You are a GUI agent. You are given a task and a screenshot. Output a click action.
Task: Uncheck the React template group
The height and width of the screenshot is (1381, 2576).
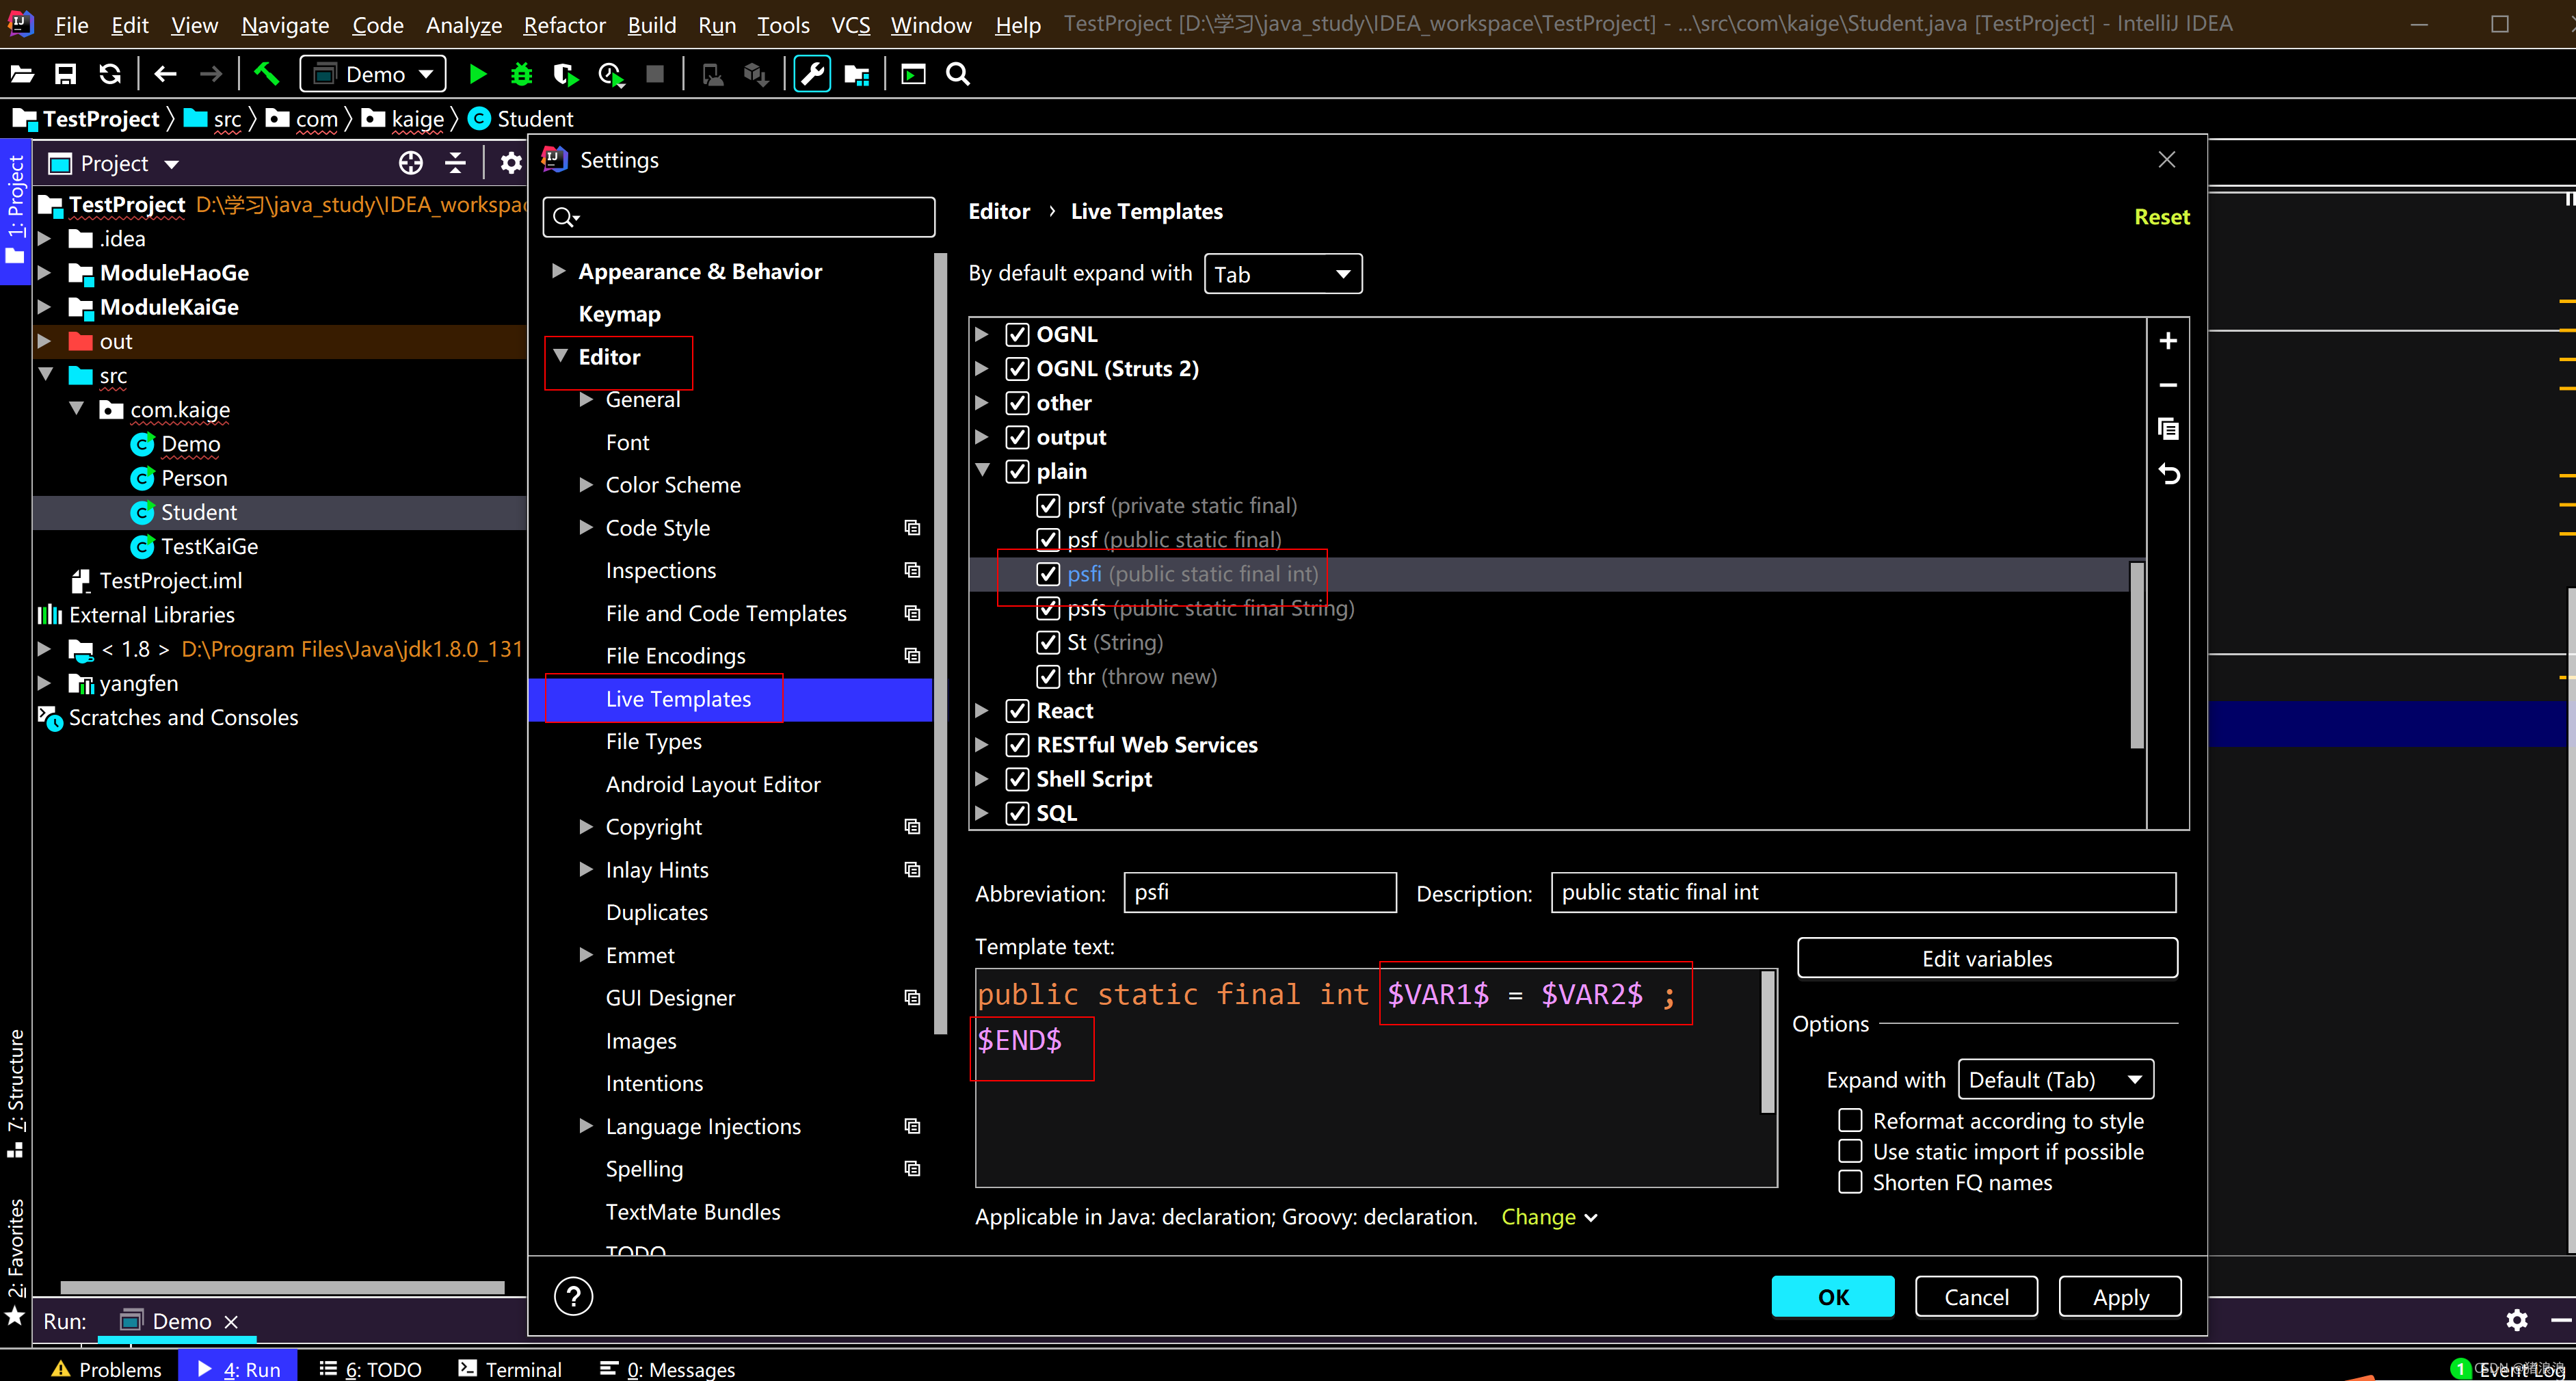(1017, 711)
